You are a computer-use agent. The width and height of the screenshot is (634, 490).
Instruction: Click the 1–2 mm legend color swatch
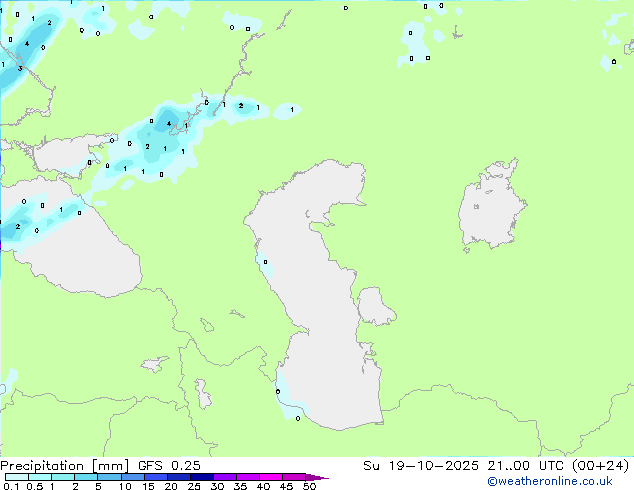pyautogui.click(x=63, y=477)
